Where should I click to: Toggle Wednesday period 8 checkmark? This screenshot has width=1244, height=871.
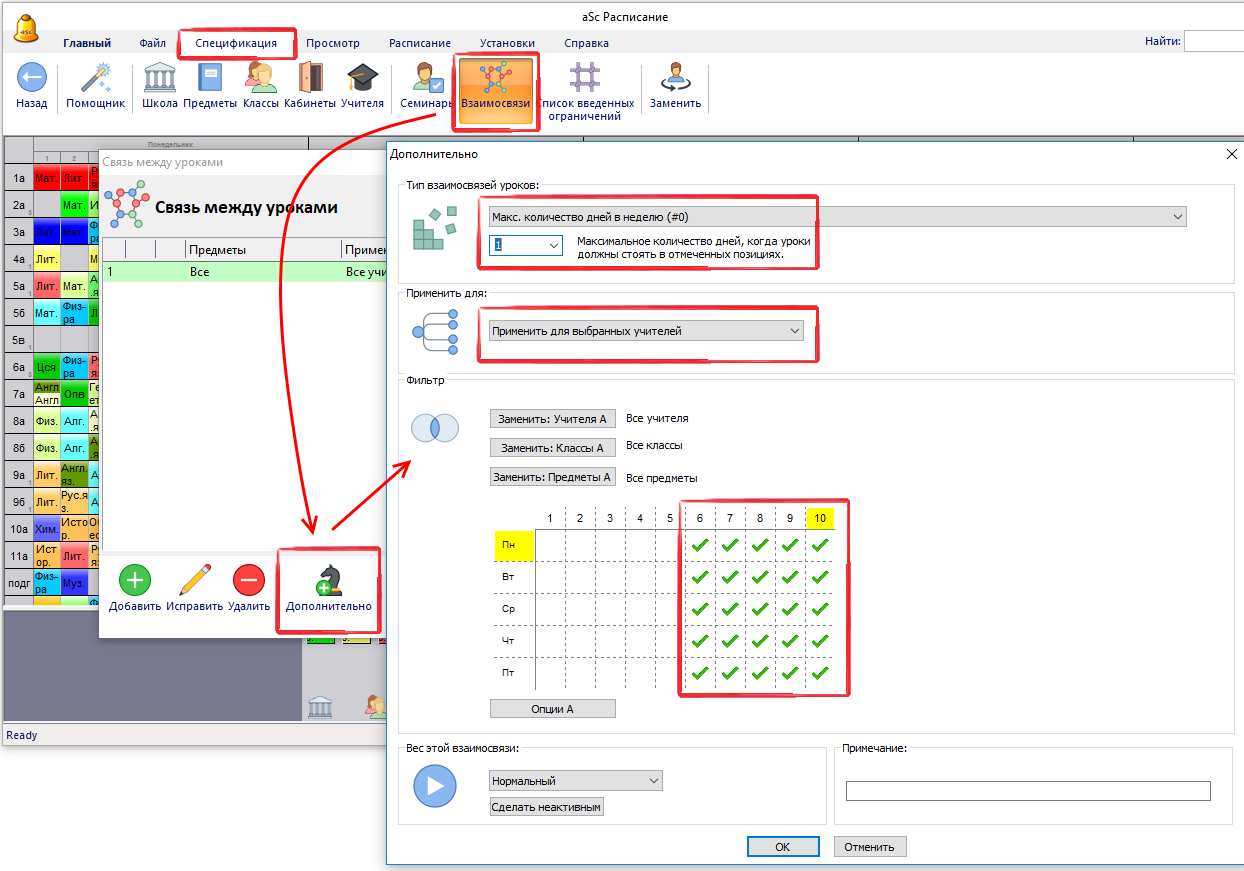(x=760, y=609)
